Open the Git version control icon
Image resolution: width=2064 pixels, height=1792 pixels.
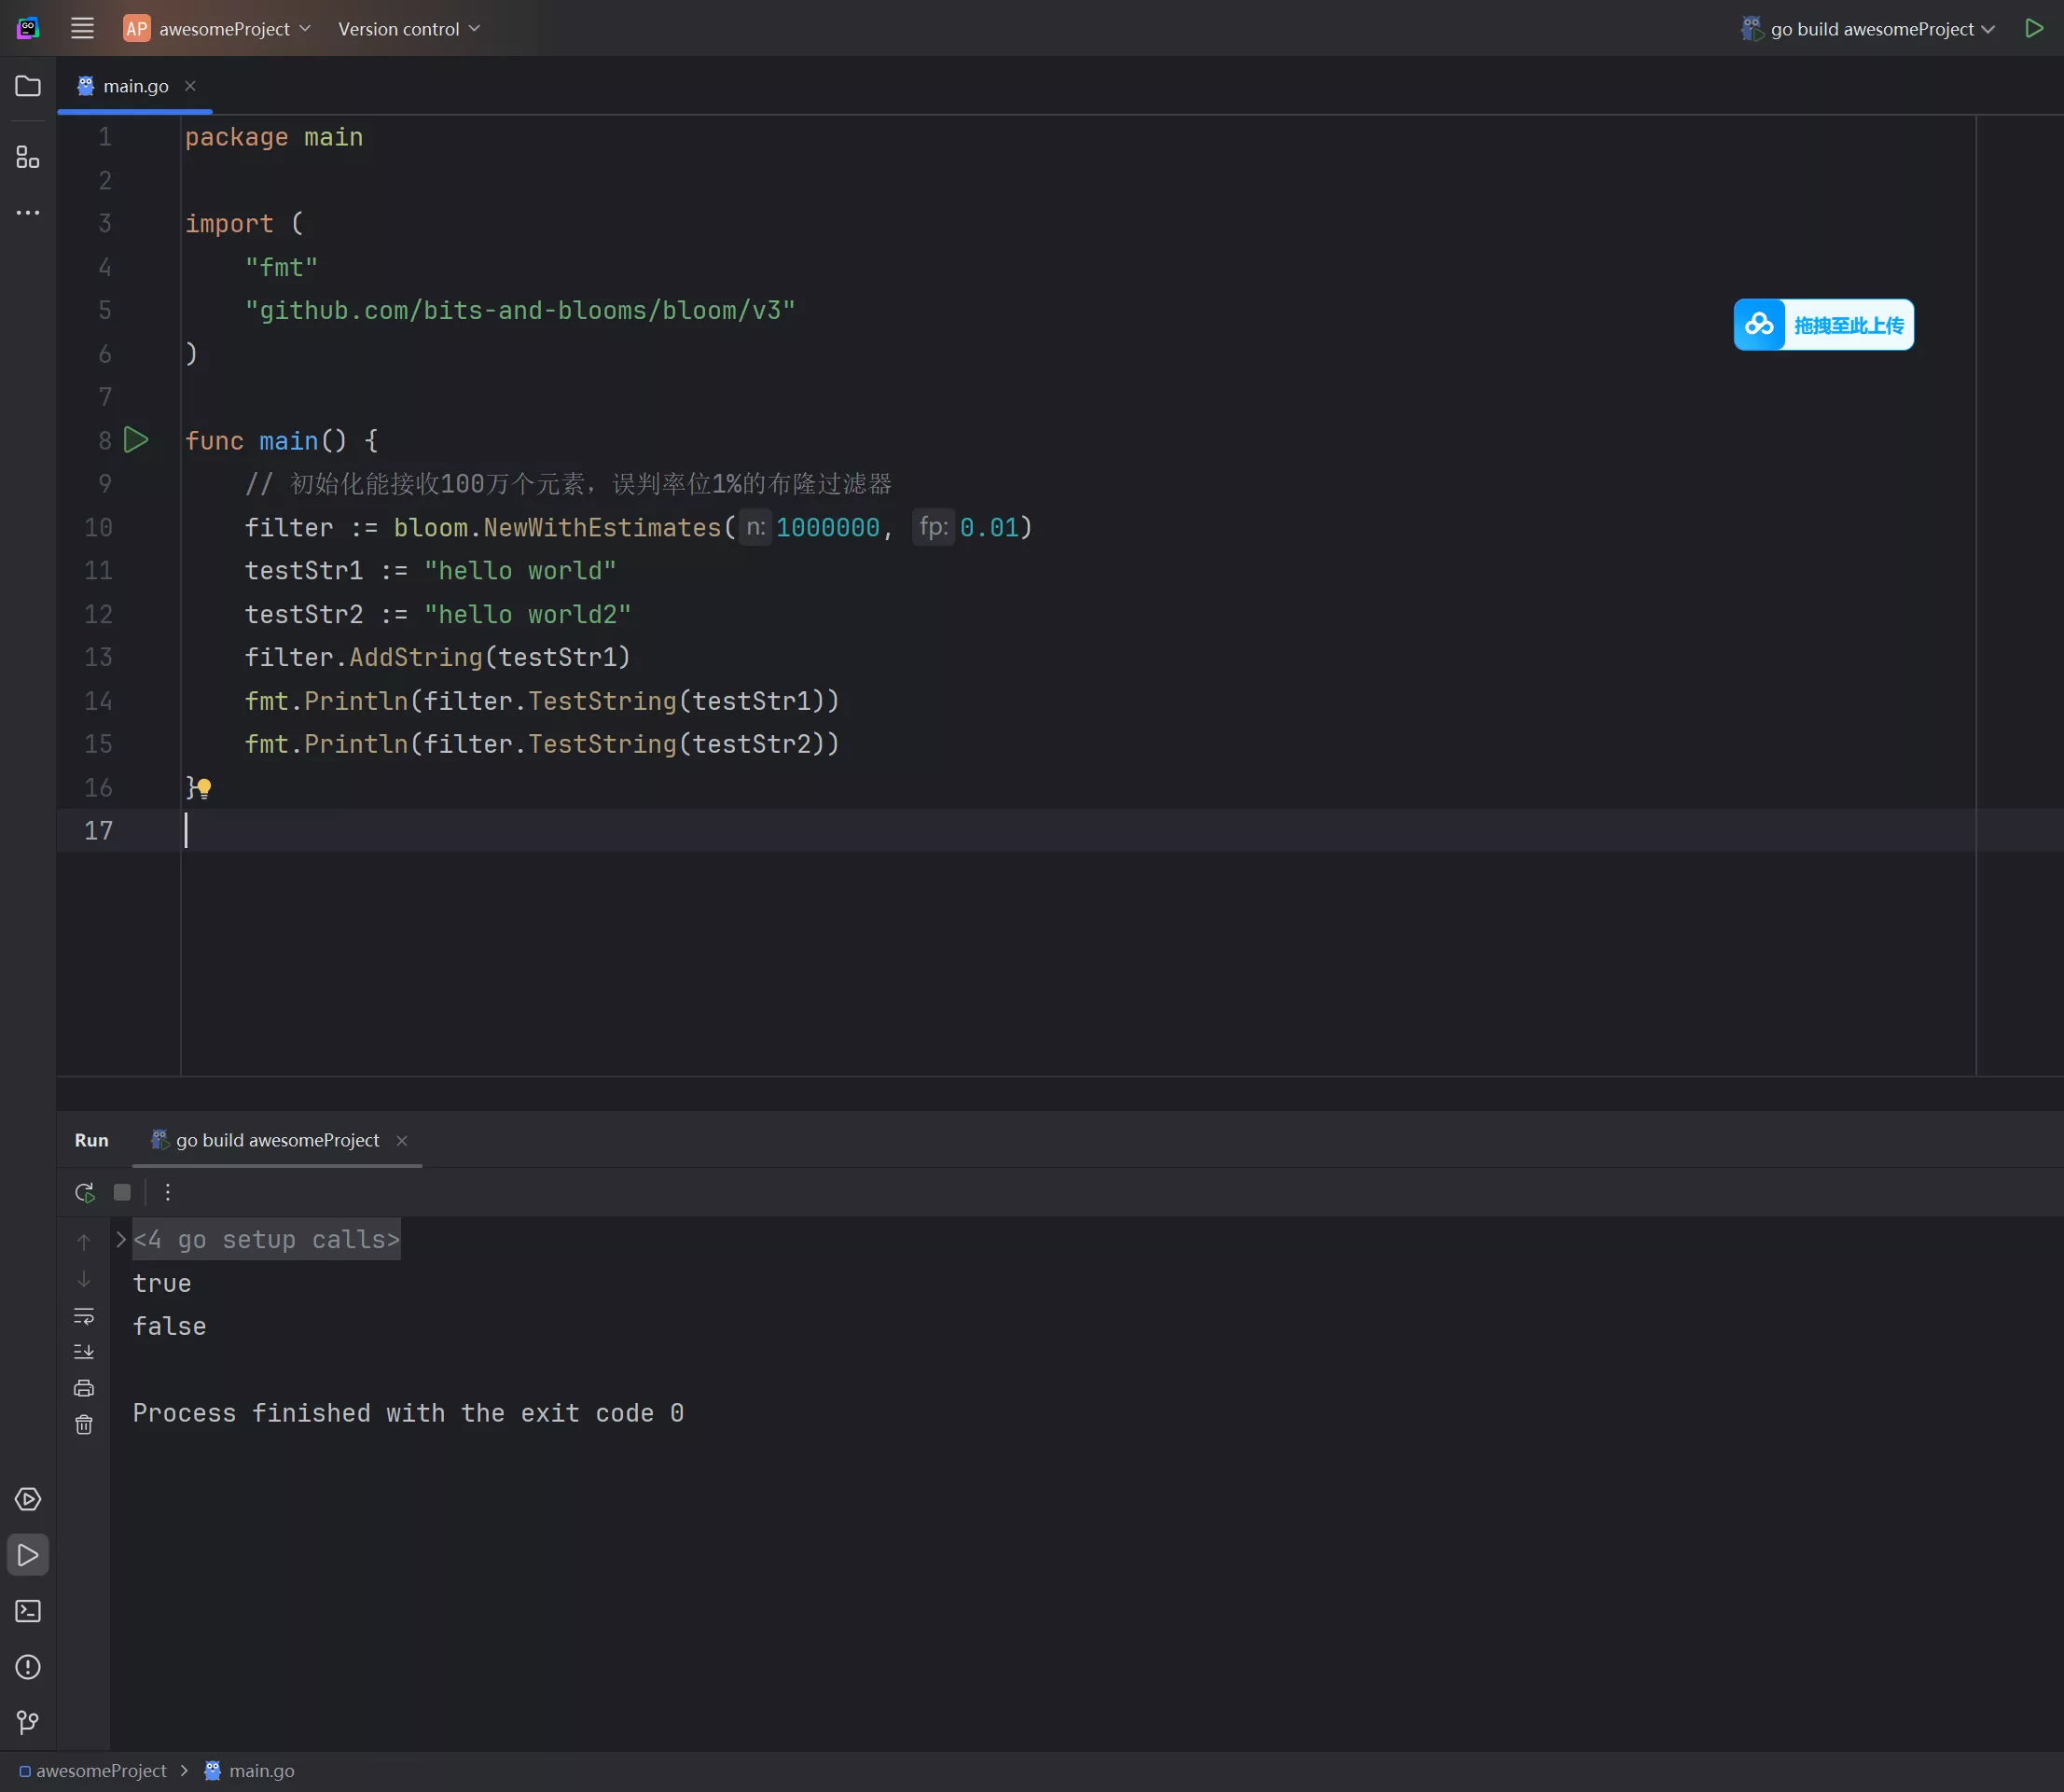click(28, 1722)
